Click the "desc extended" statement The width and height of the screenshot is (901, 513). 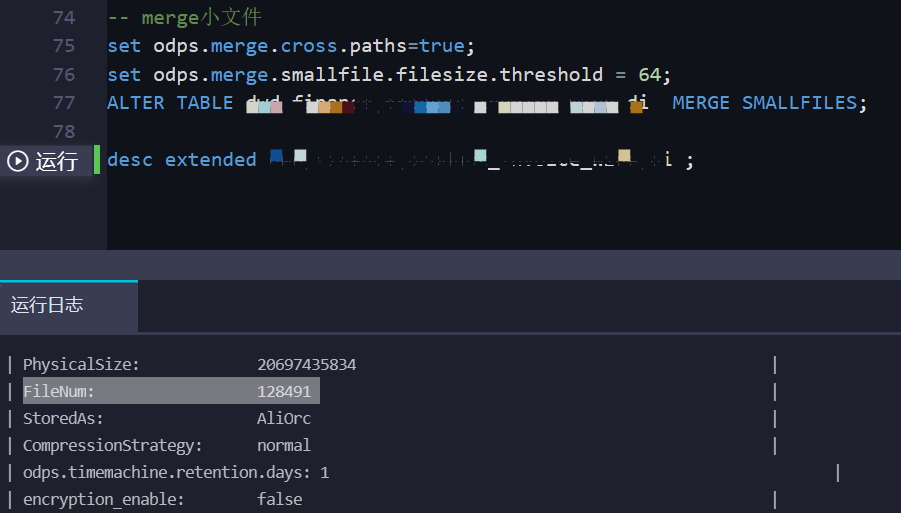[182, 160]
